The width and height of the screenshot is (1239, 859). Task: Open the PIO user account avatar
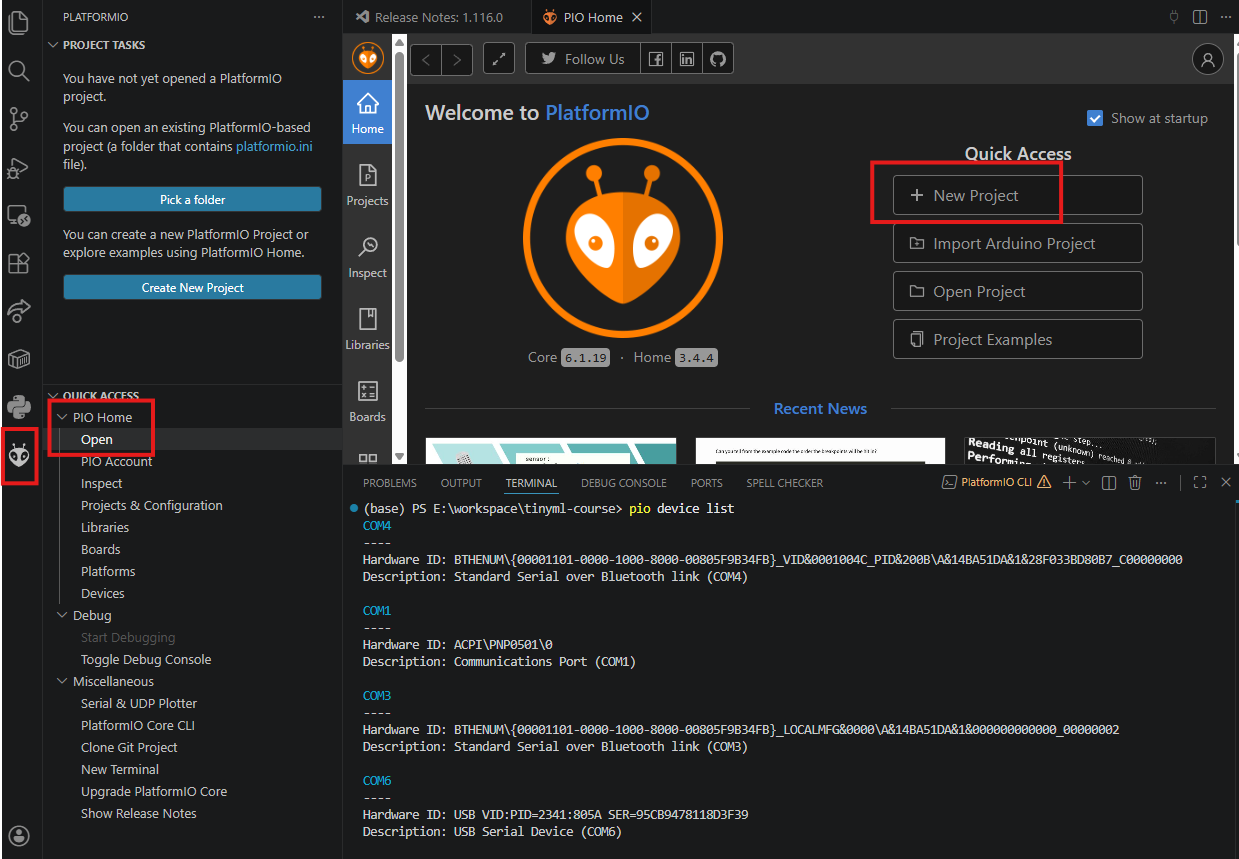coord(1208,59)
